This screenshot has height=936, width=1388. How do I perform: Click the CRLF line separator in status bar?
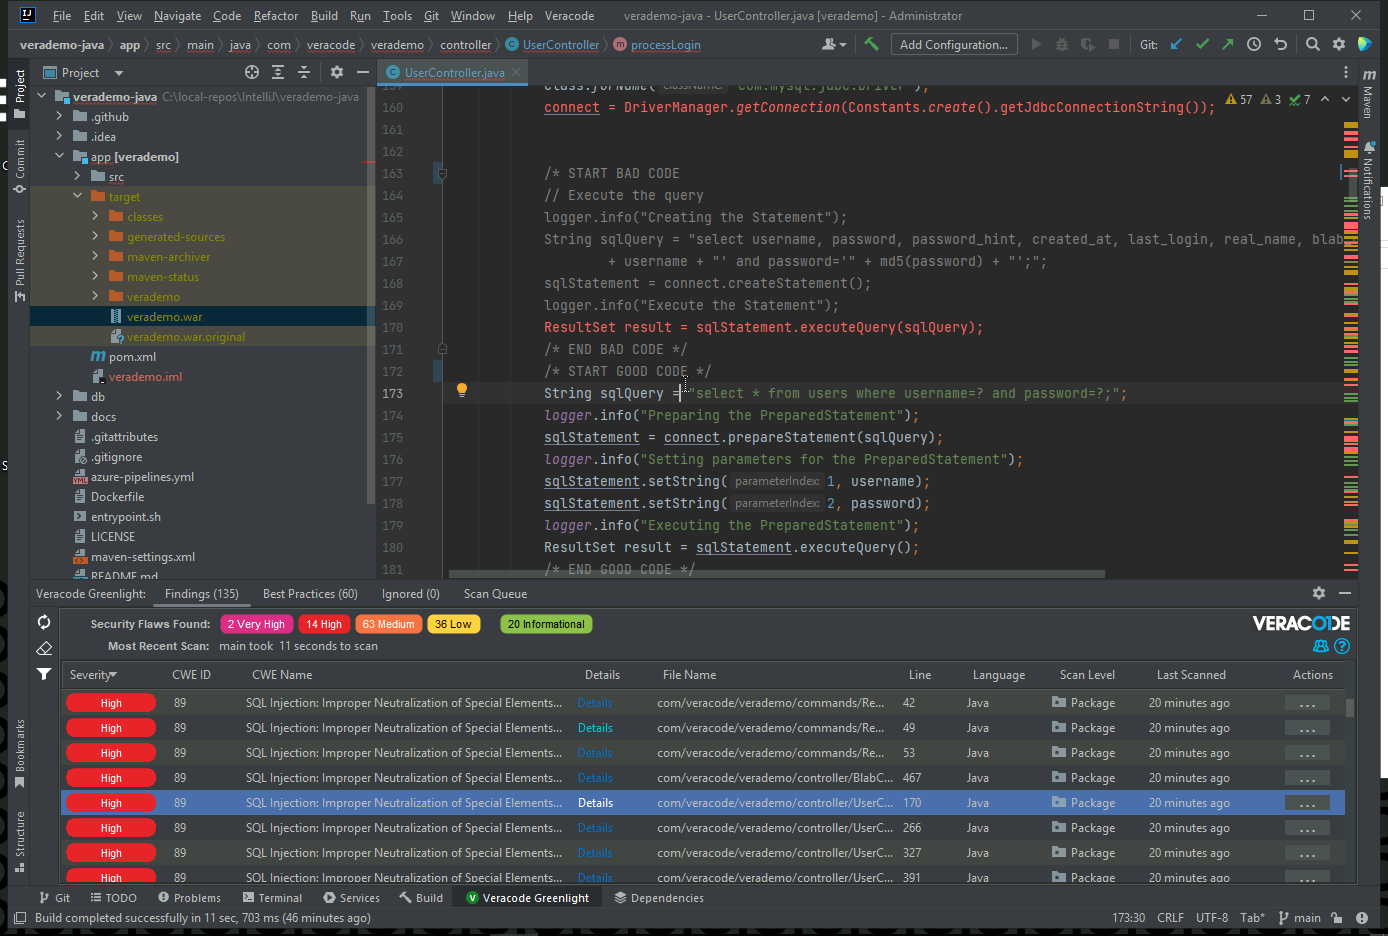pyautogui.click(x=1170, y=918)
